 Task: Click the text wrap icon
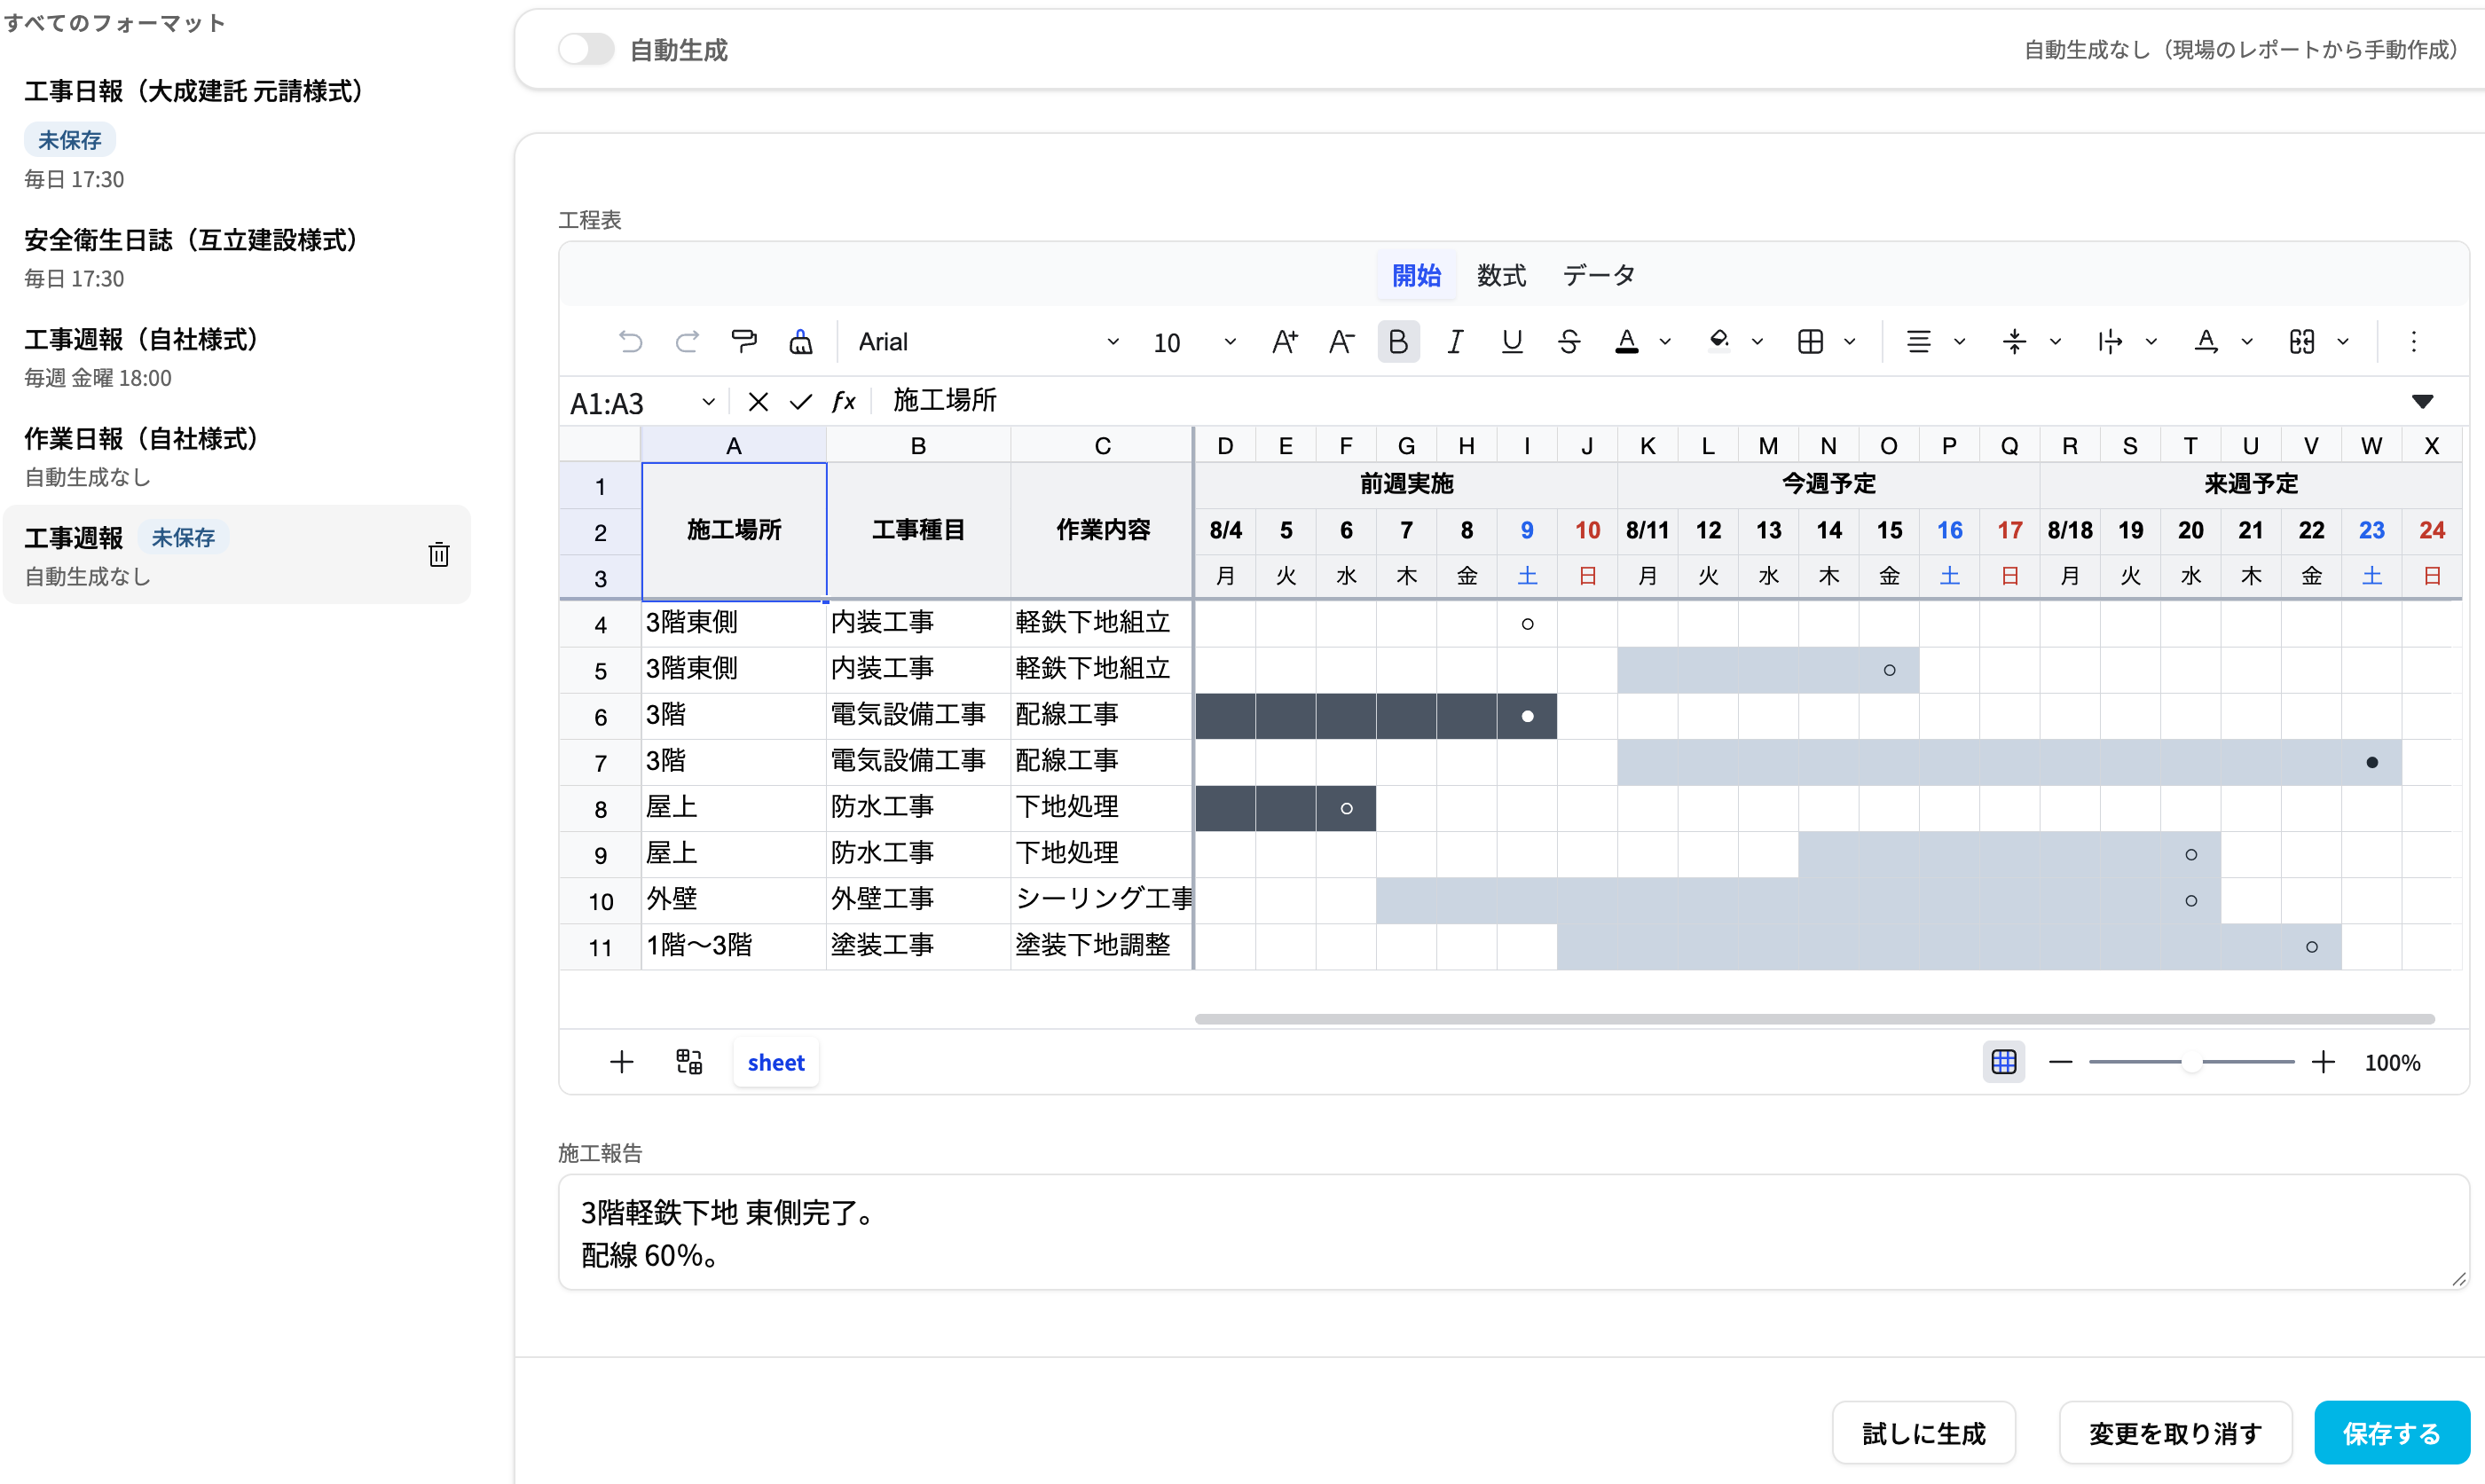point(2110,342)
